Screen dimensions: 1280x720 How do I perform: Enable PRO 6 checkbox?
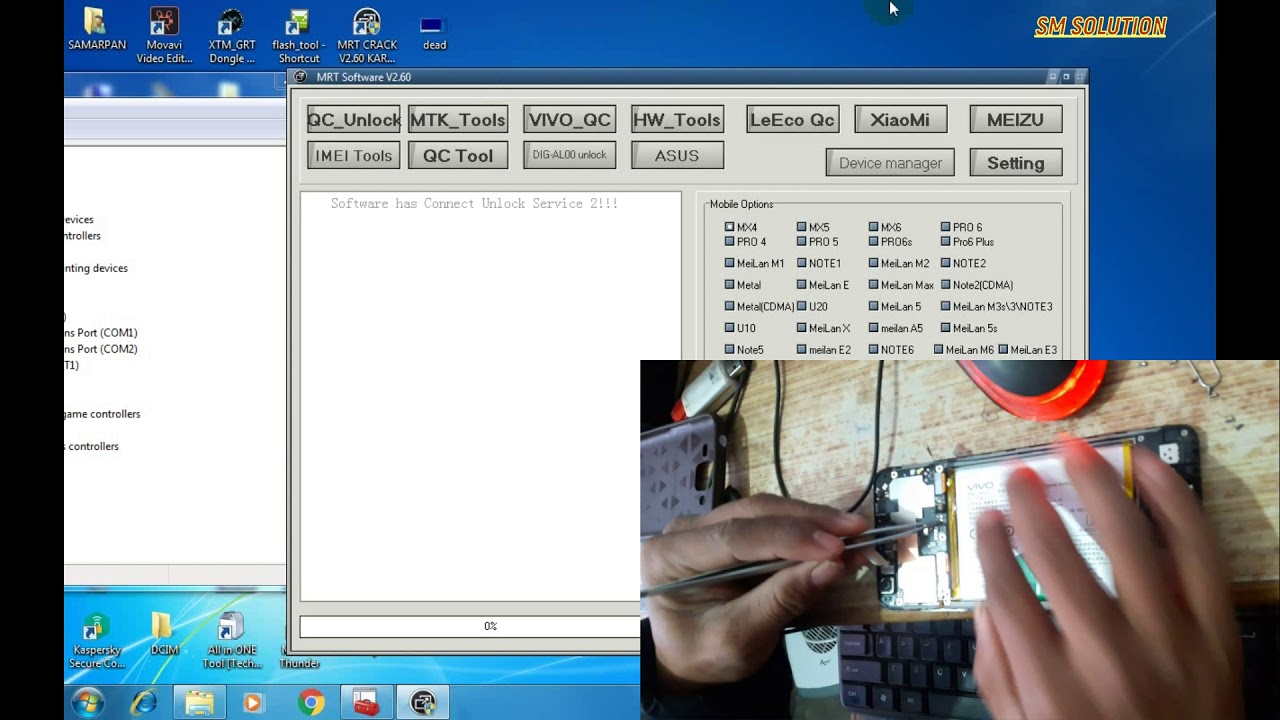[945, 227]
